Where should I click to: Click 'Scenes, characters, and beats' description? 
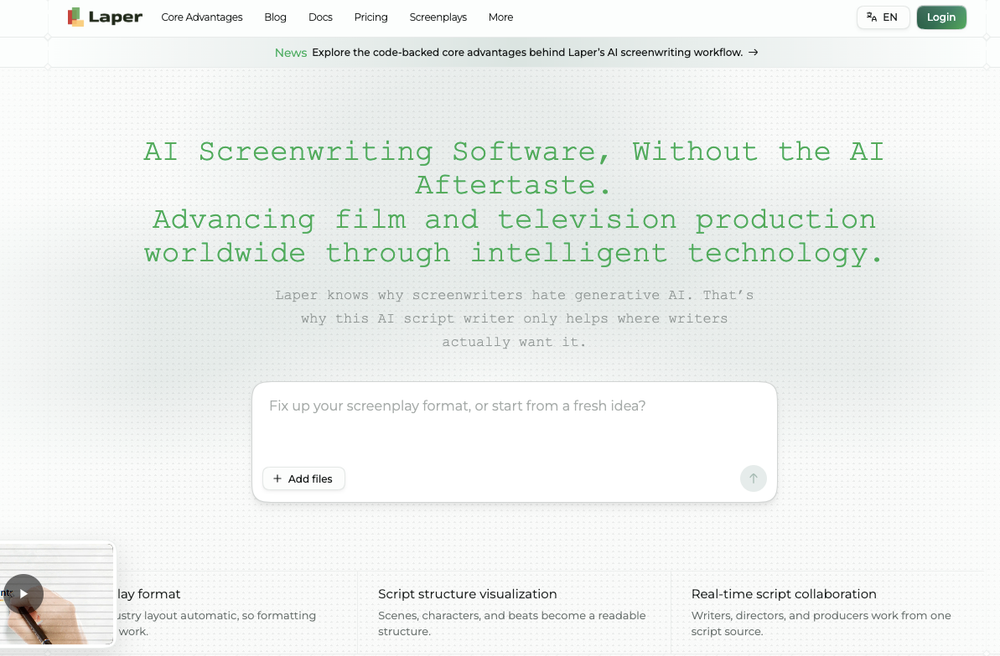(511, 623)
